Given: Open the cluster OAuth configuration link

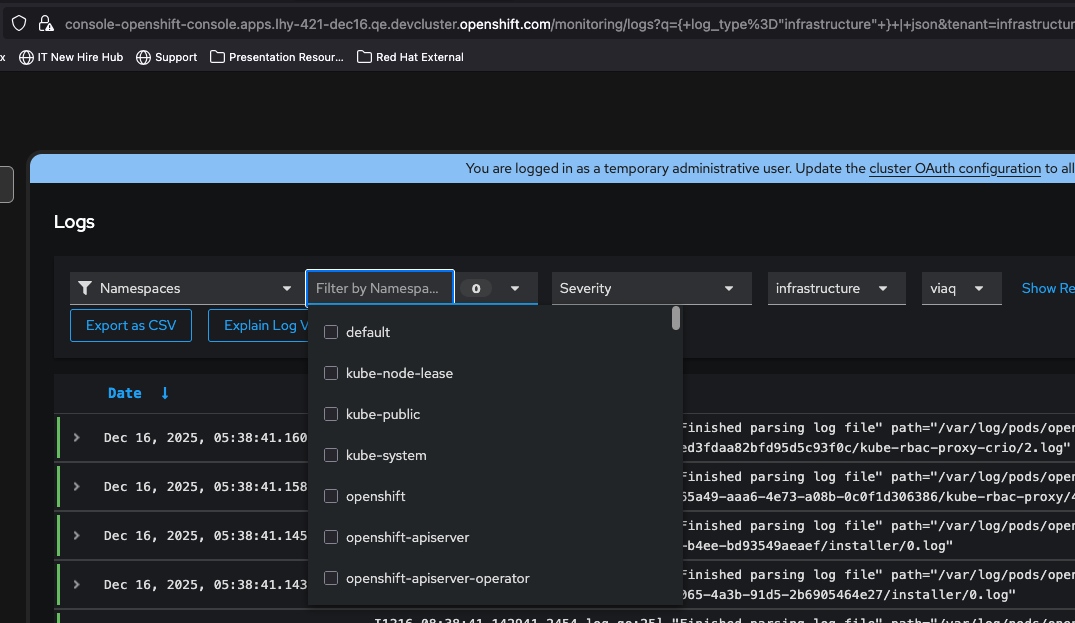Looking at the screenshot, I should coord(954,169).
